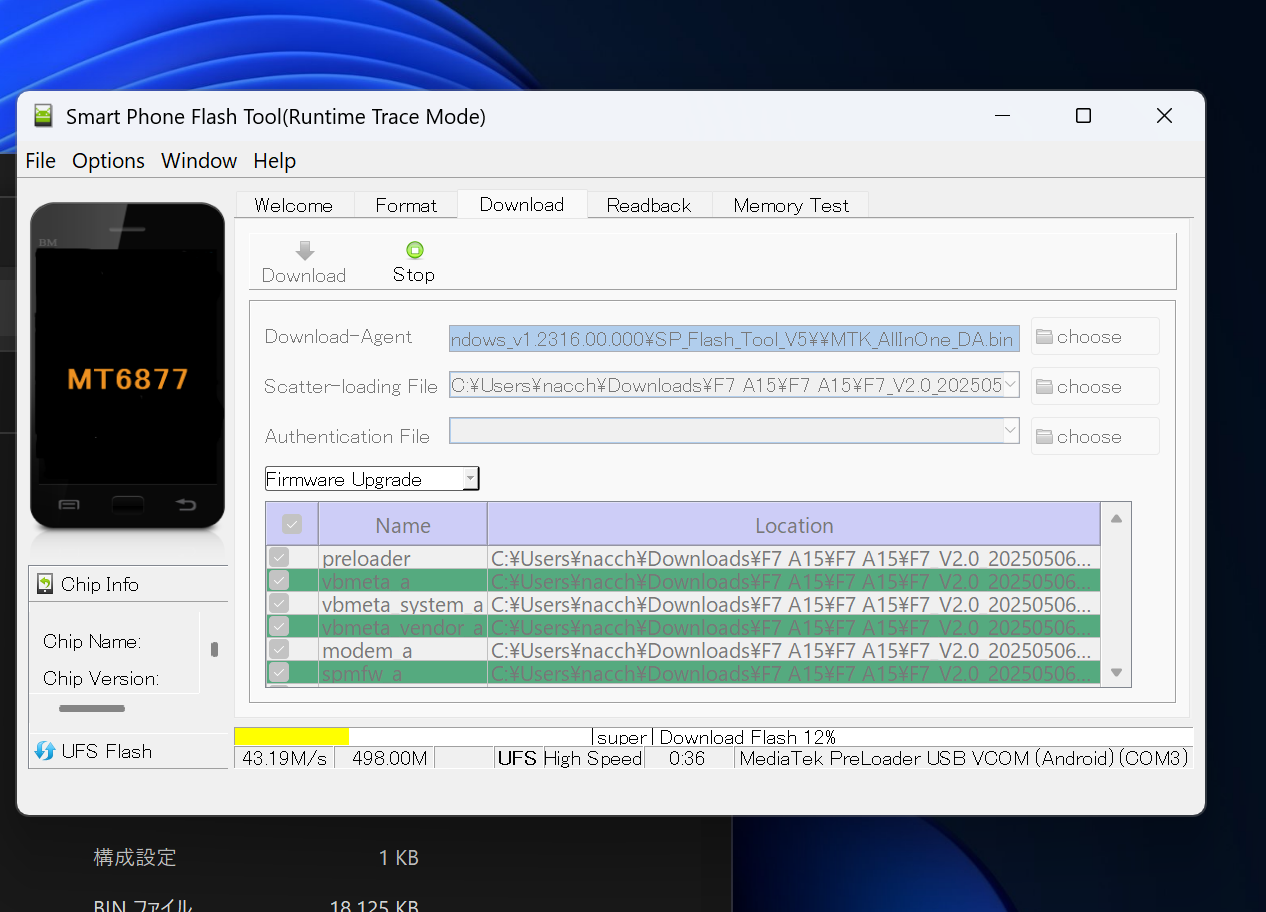1266x912 pixels.
Task: Toggle the spmfw_a row checkbox
Action: pos(279,673)
